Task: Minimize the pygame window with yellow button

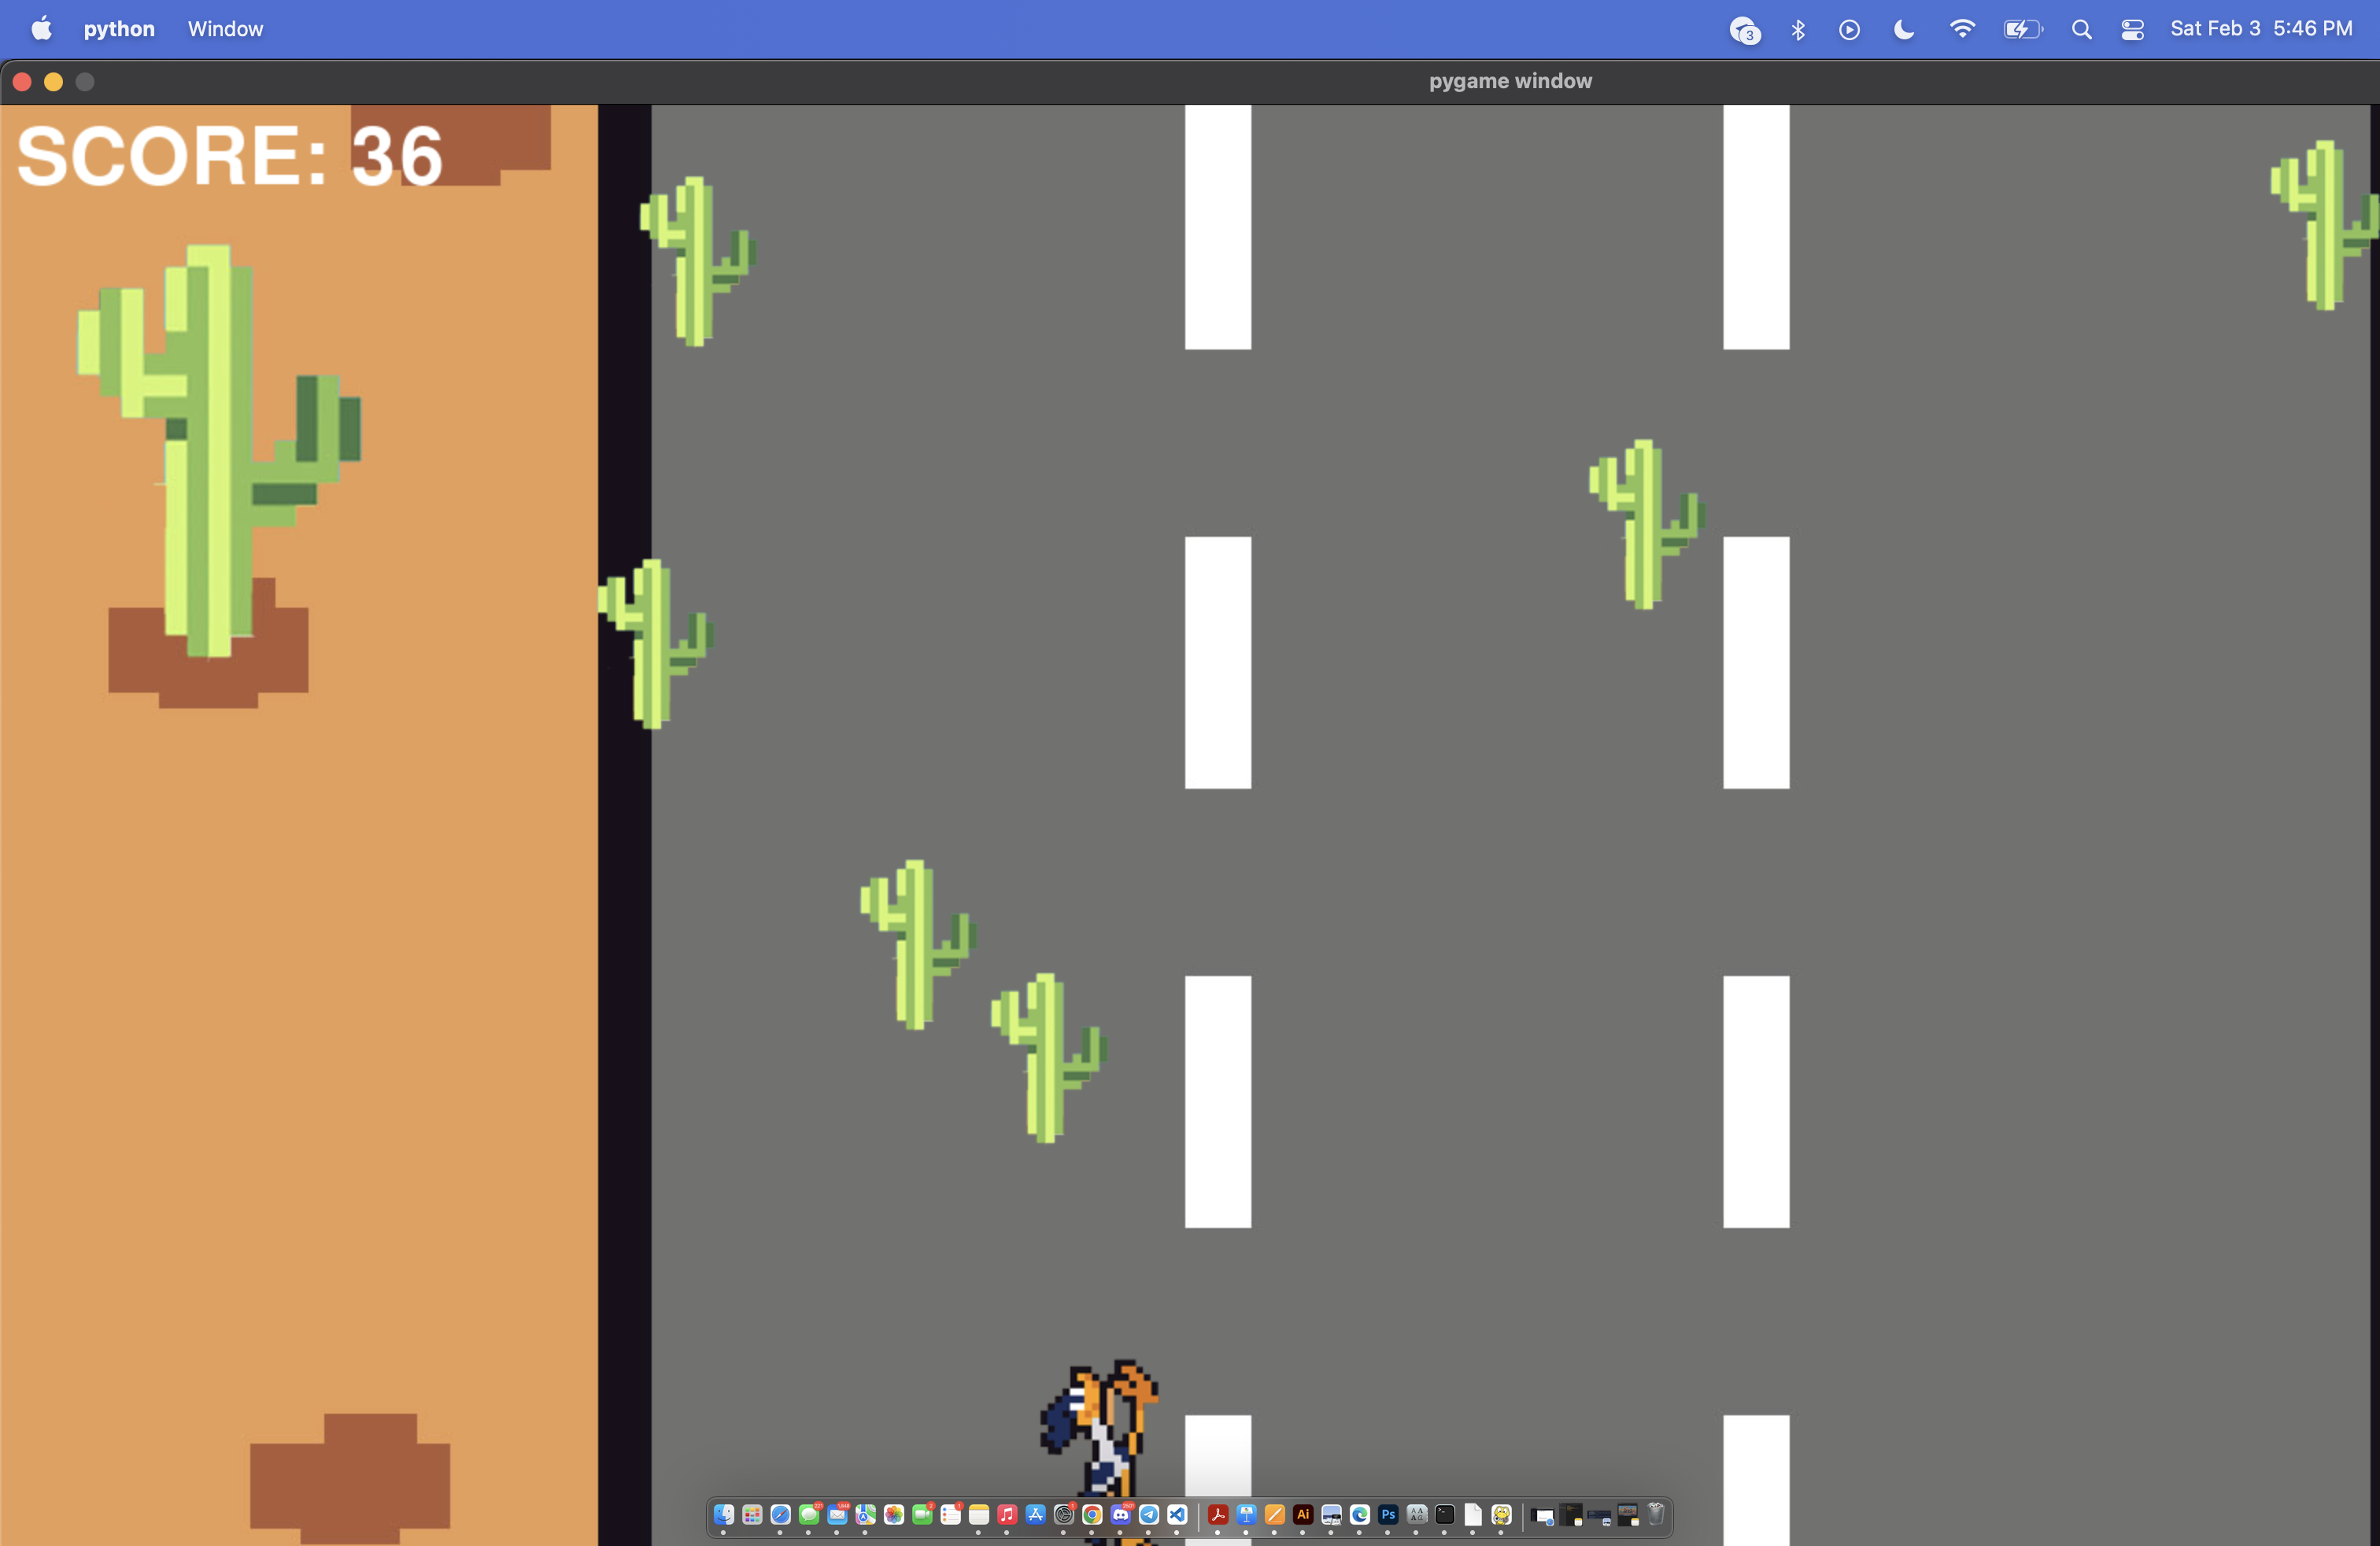Action: coord(54,82)
